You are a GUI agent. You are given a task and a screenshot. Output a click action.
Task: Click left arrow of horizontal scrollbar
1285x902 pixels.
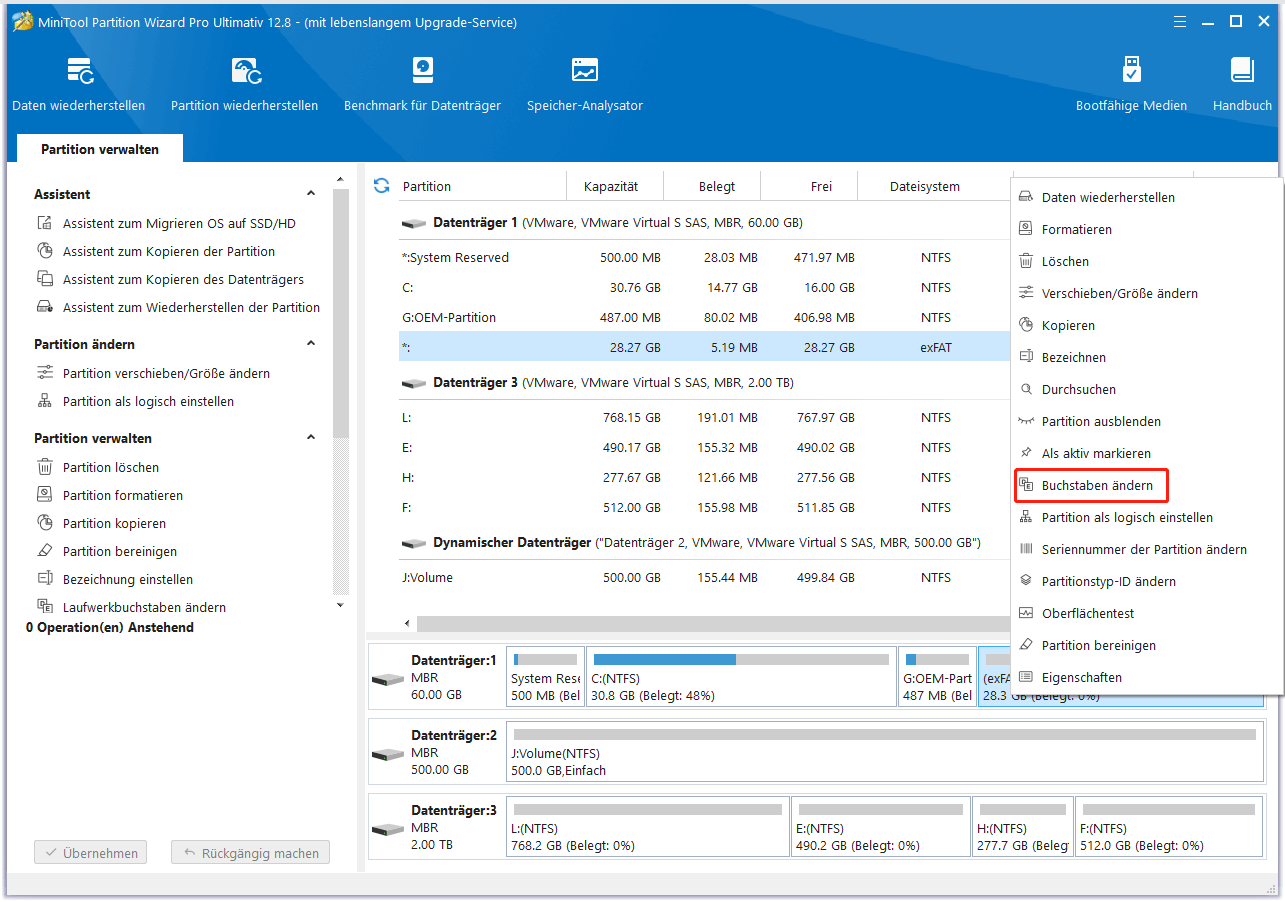coord(407,624)
